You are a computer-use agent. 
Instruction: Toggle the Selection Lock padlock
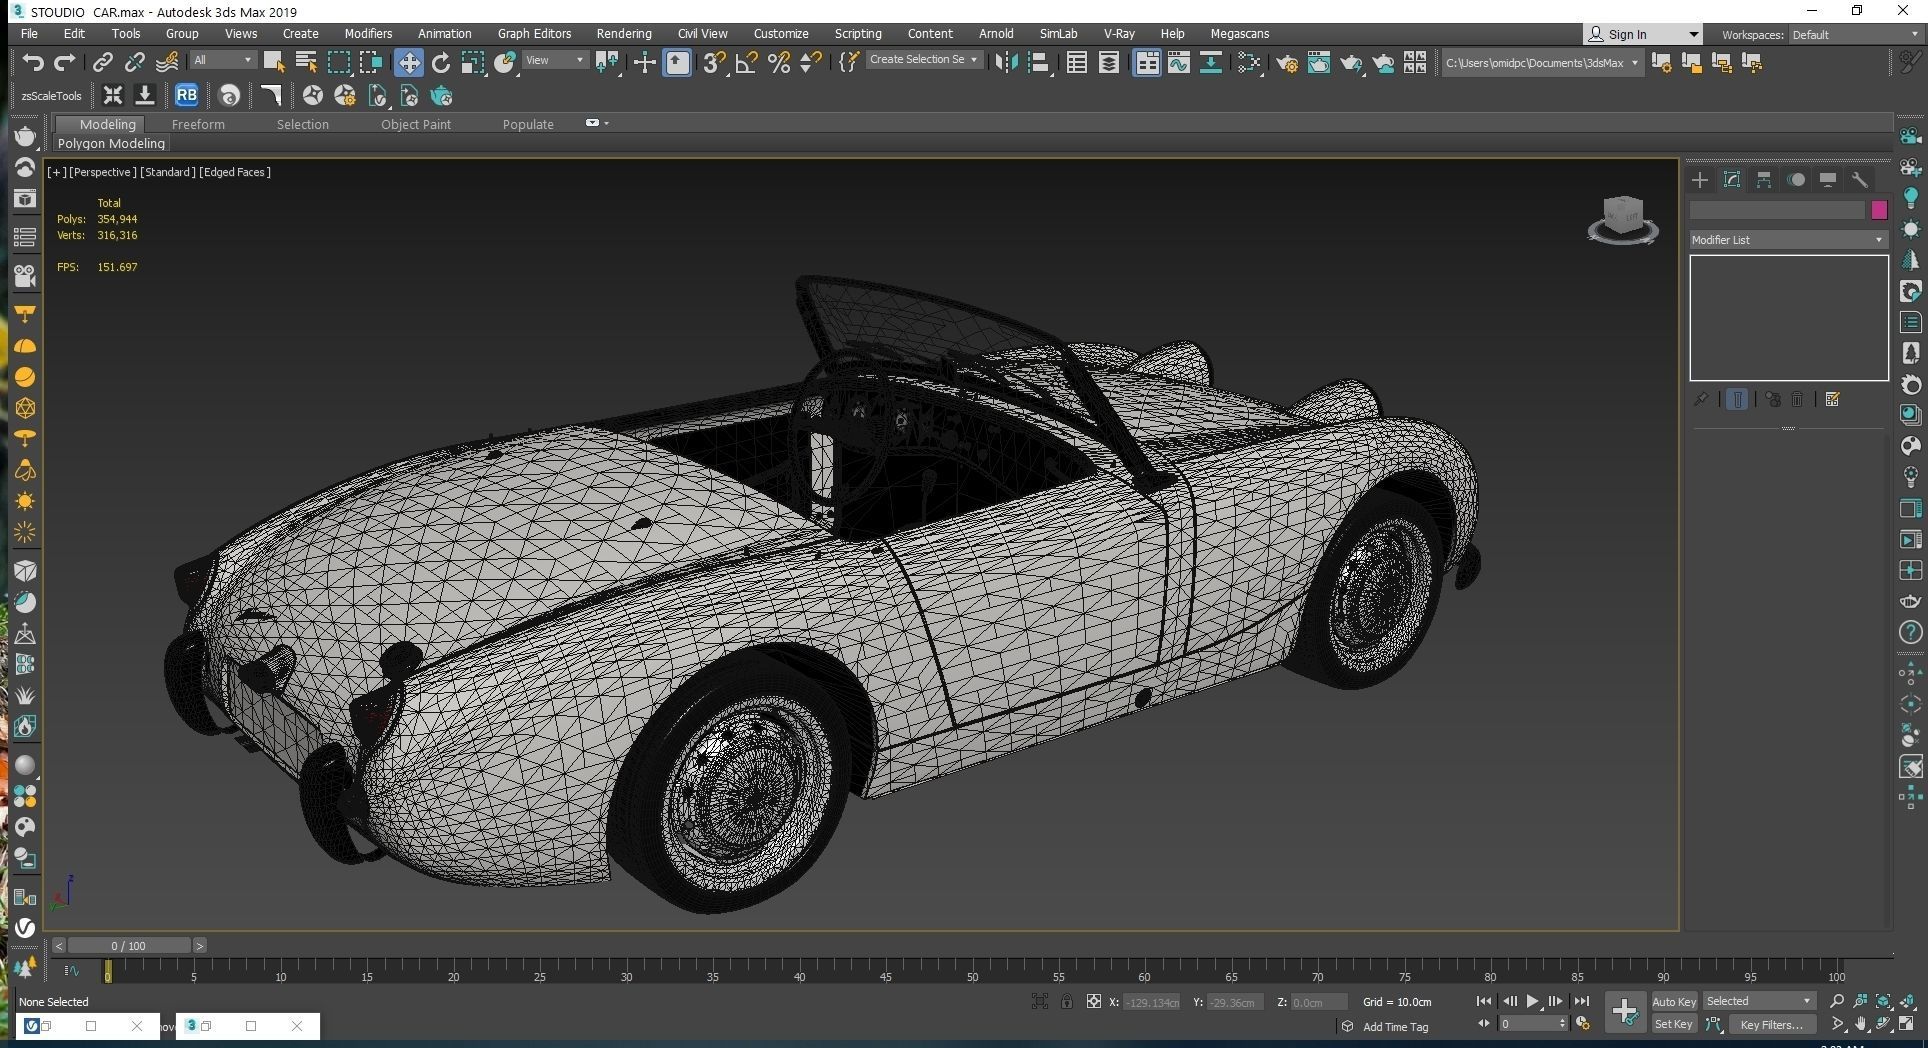point(1067,1001)
